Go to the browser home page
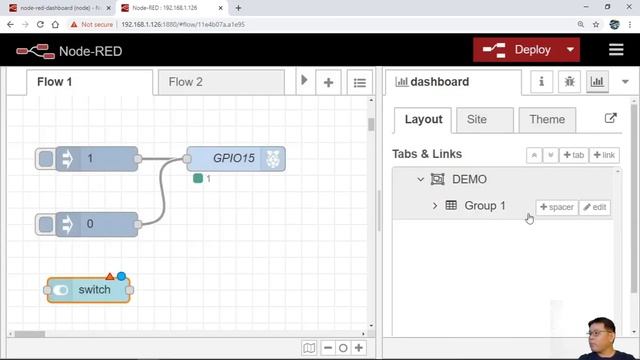The width and height of the screenshot is (640, 360). pos(55,24)
